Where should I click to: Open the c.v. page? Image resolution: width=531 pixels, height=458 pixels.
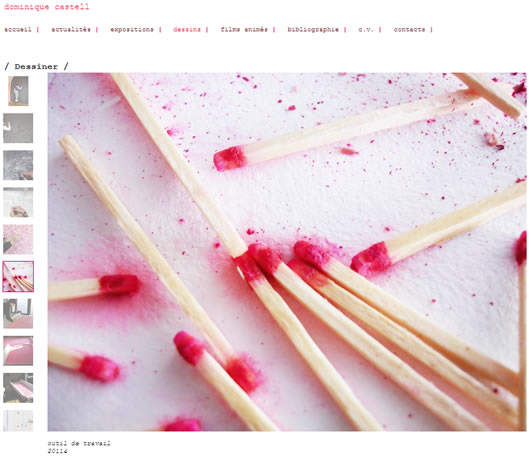click(366, 30)
